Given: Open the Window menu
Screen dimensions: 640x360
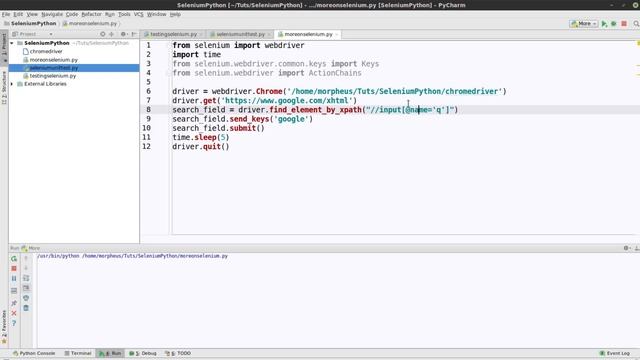Looking at the screenshot, I should tap(156, 14).
